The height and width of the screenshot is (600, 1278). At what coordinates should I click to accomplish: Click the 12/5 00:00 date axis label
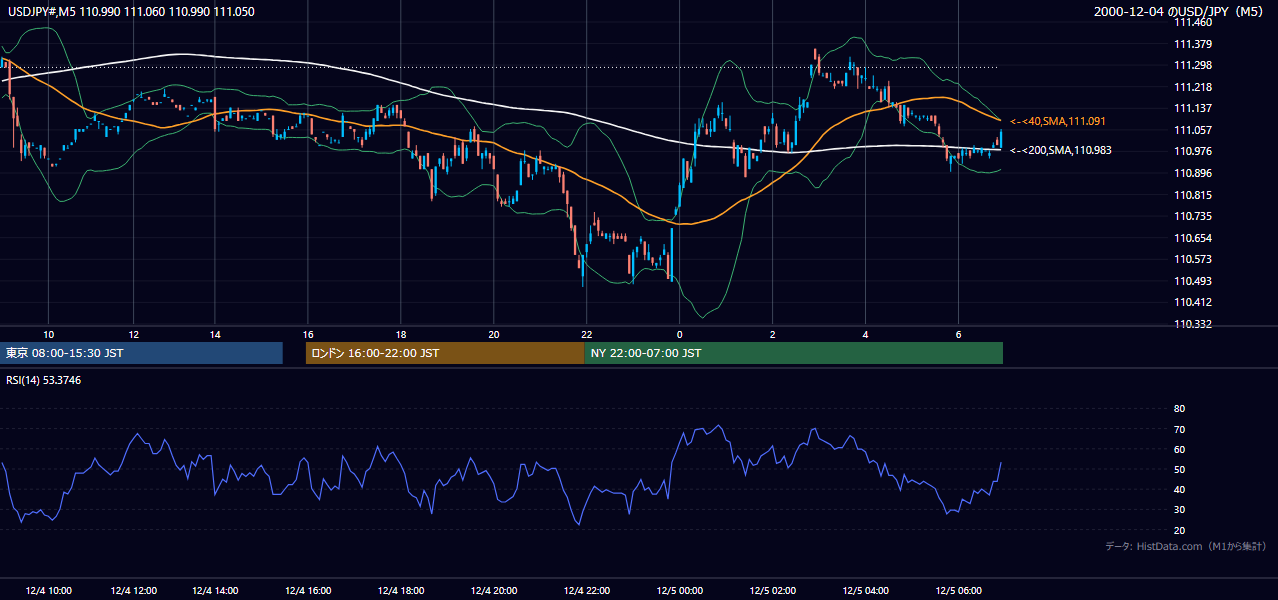pyautogui.click(x=680, y=591)
